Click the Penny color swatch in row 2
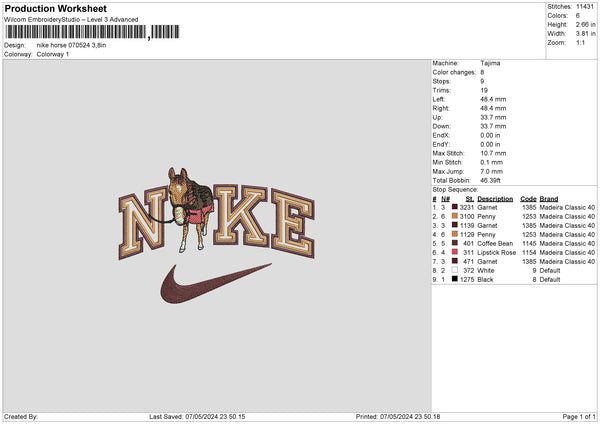The height and width of the screenshot is (424, 600). tap(455, 216)
